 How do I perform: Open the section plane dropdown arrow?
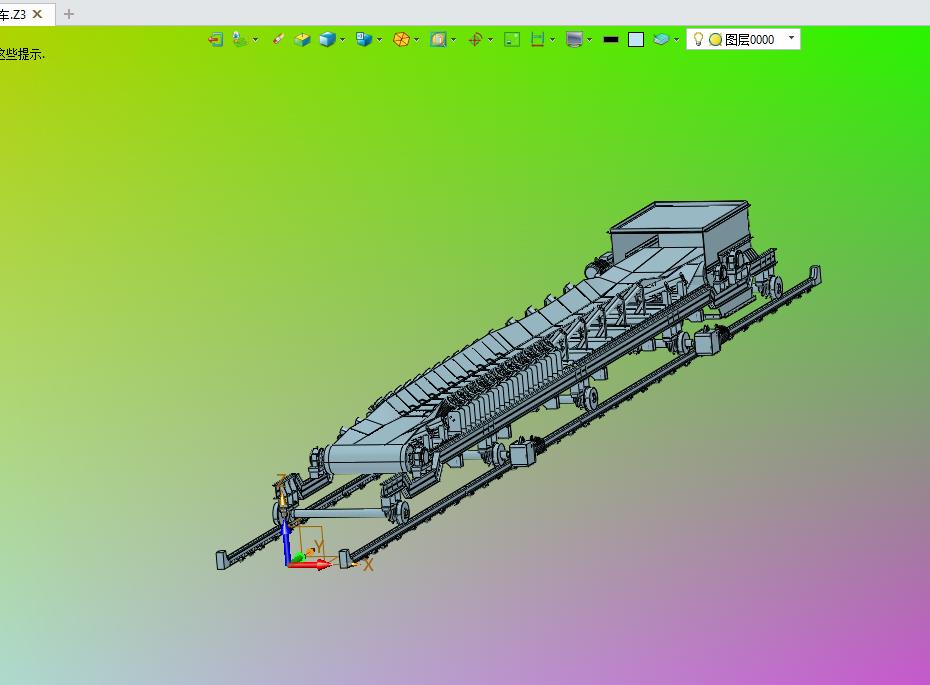pyautogui.click(x=552, y=40)
